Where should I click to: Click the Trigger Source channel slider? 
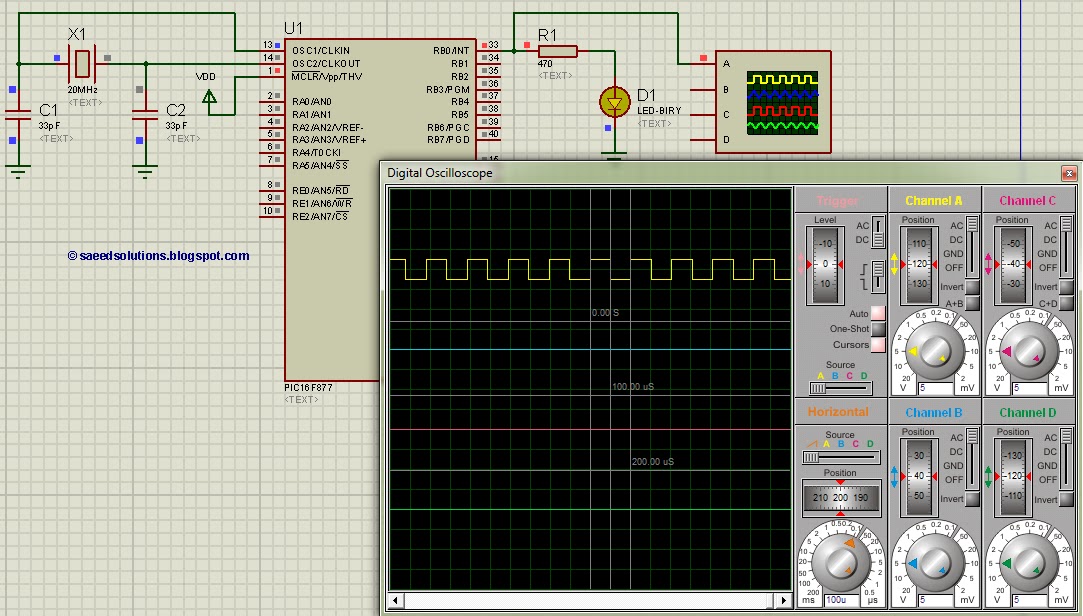[x=841, y=389]
